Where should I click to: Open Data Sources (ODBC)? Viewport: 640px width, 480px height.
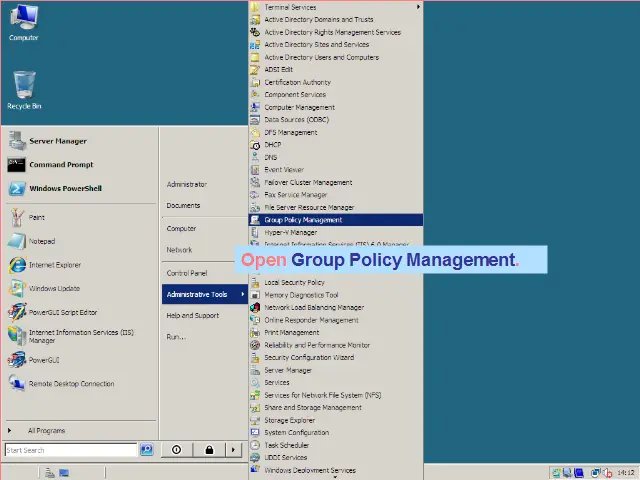336,120
